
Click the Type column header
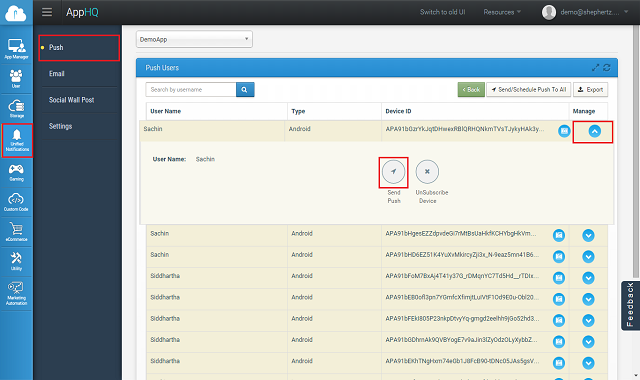298,111
